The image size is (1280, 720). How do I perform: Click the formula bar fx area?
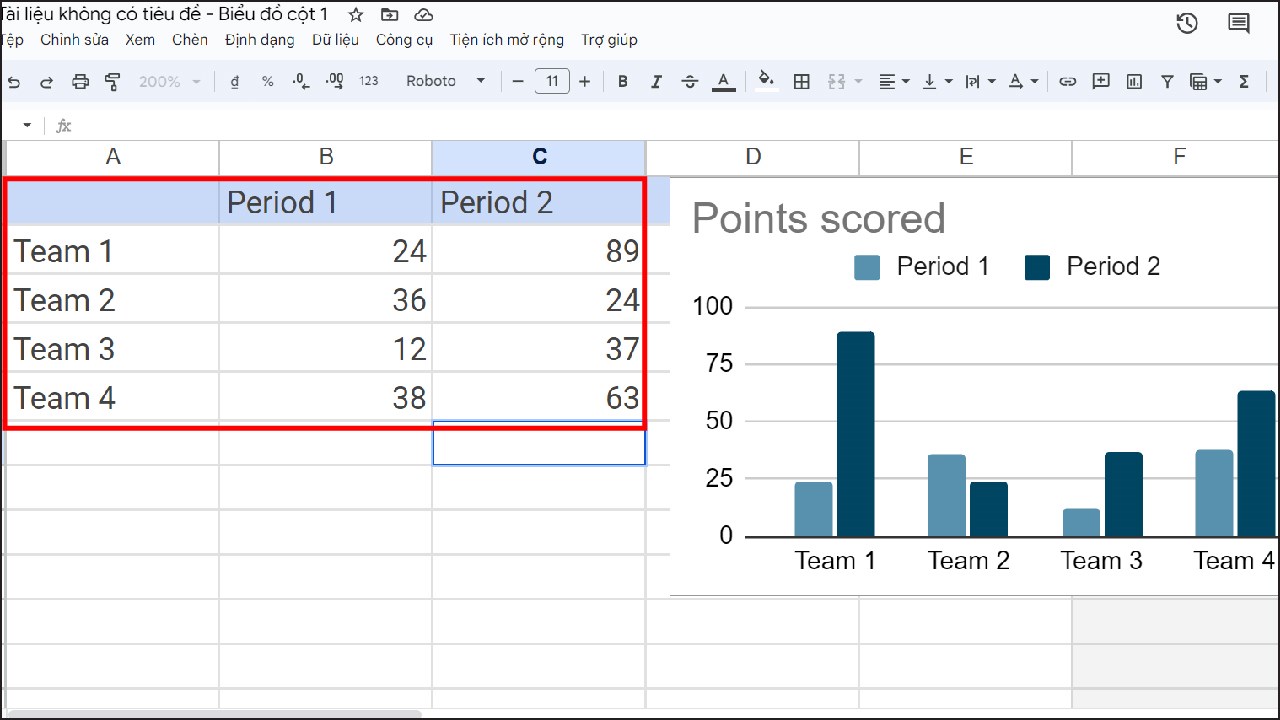pos(63,126)
